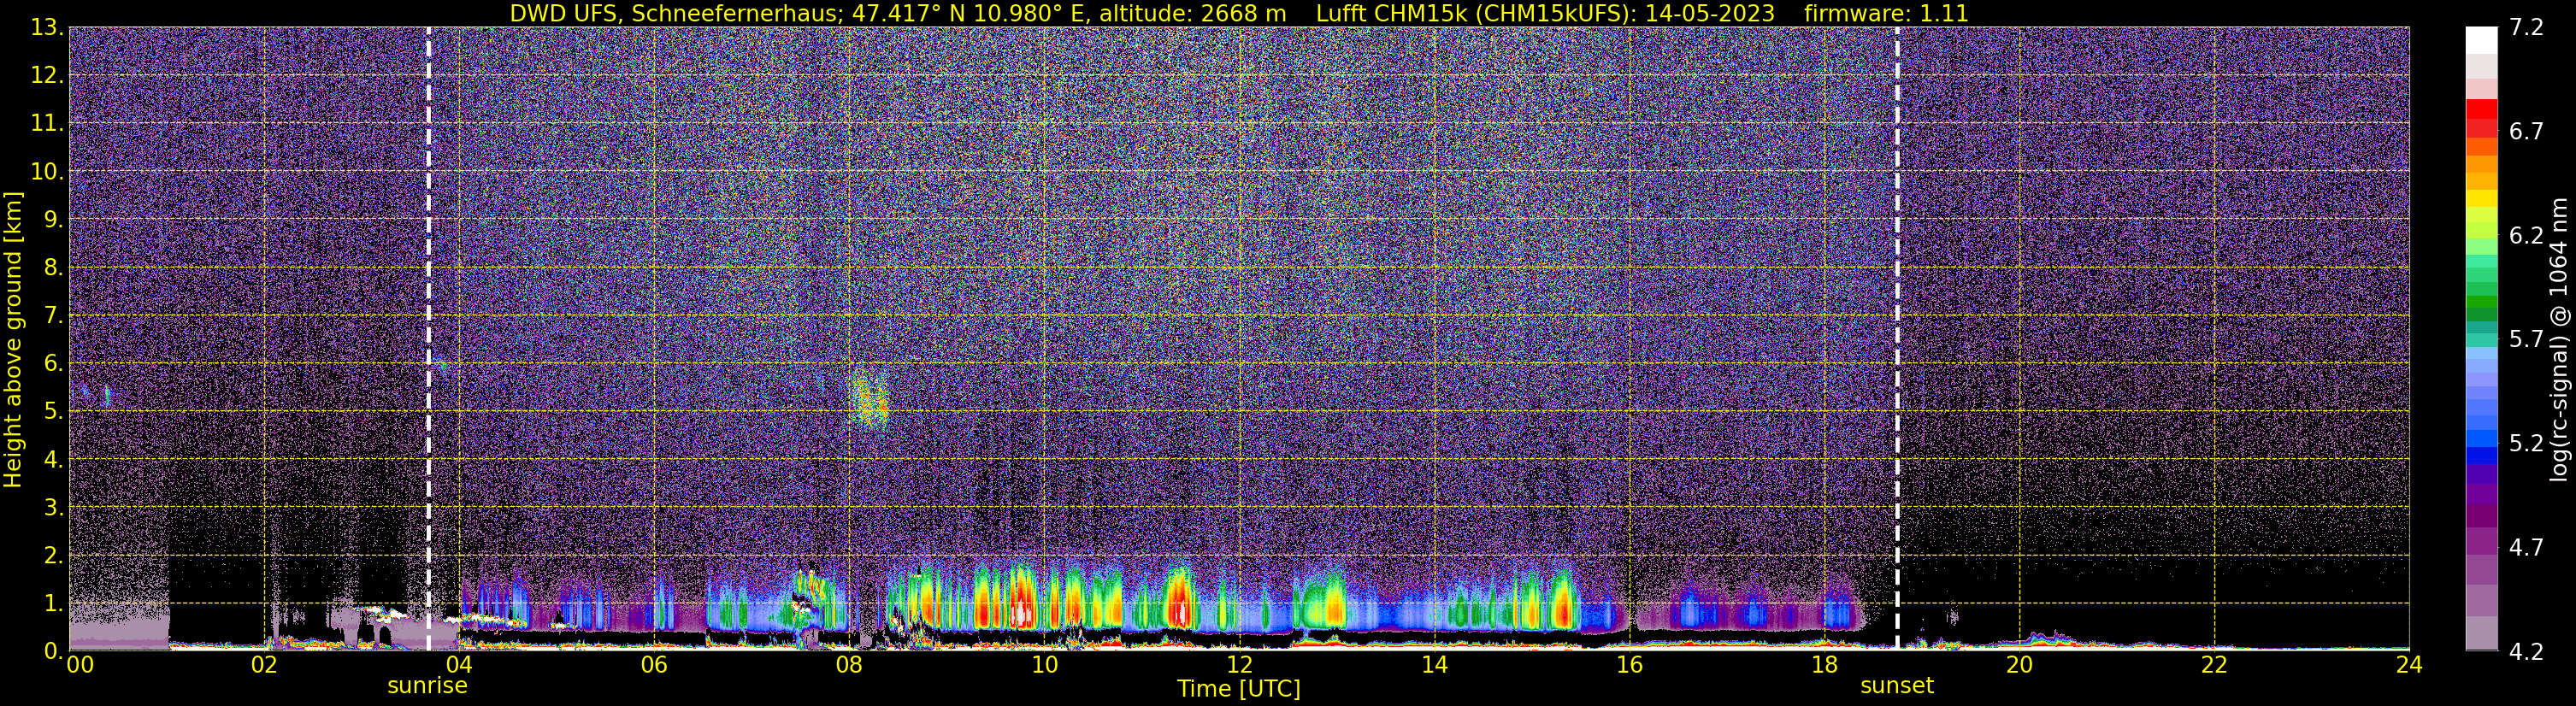Click the white dashed sunset line

click(1897, 338)
